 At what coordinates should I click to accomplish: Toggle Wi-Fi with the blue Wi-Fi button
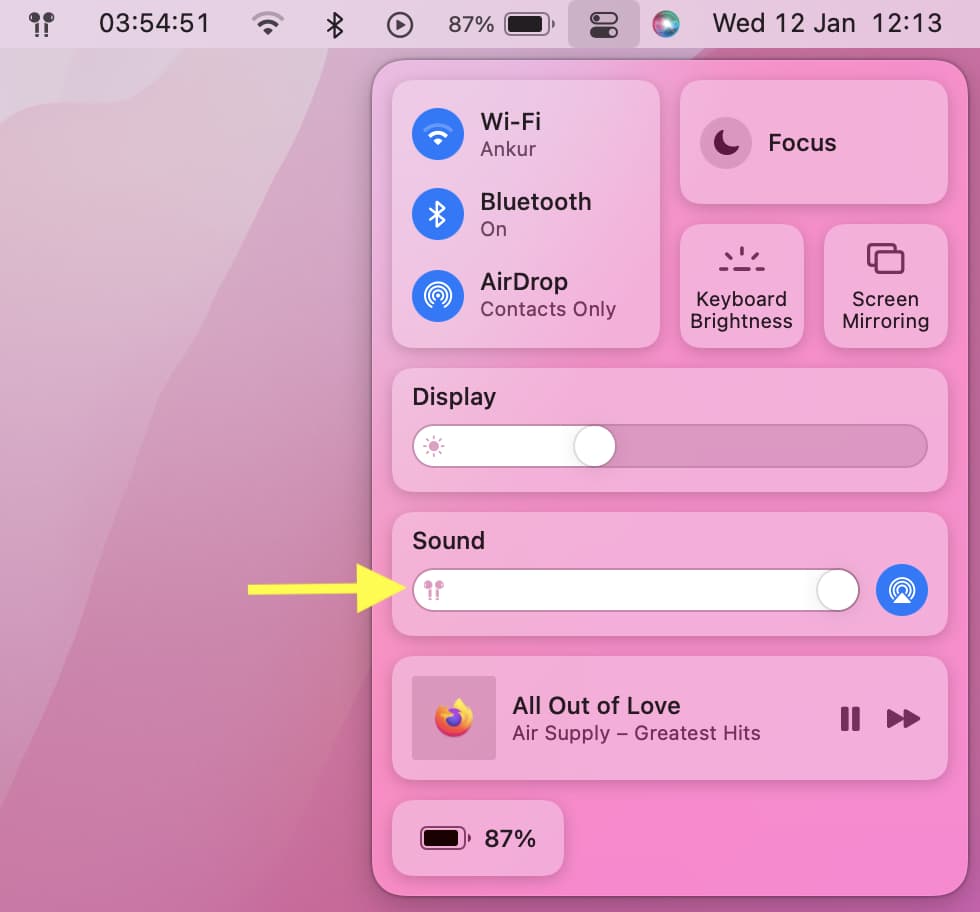[438, 134]
